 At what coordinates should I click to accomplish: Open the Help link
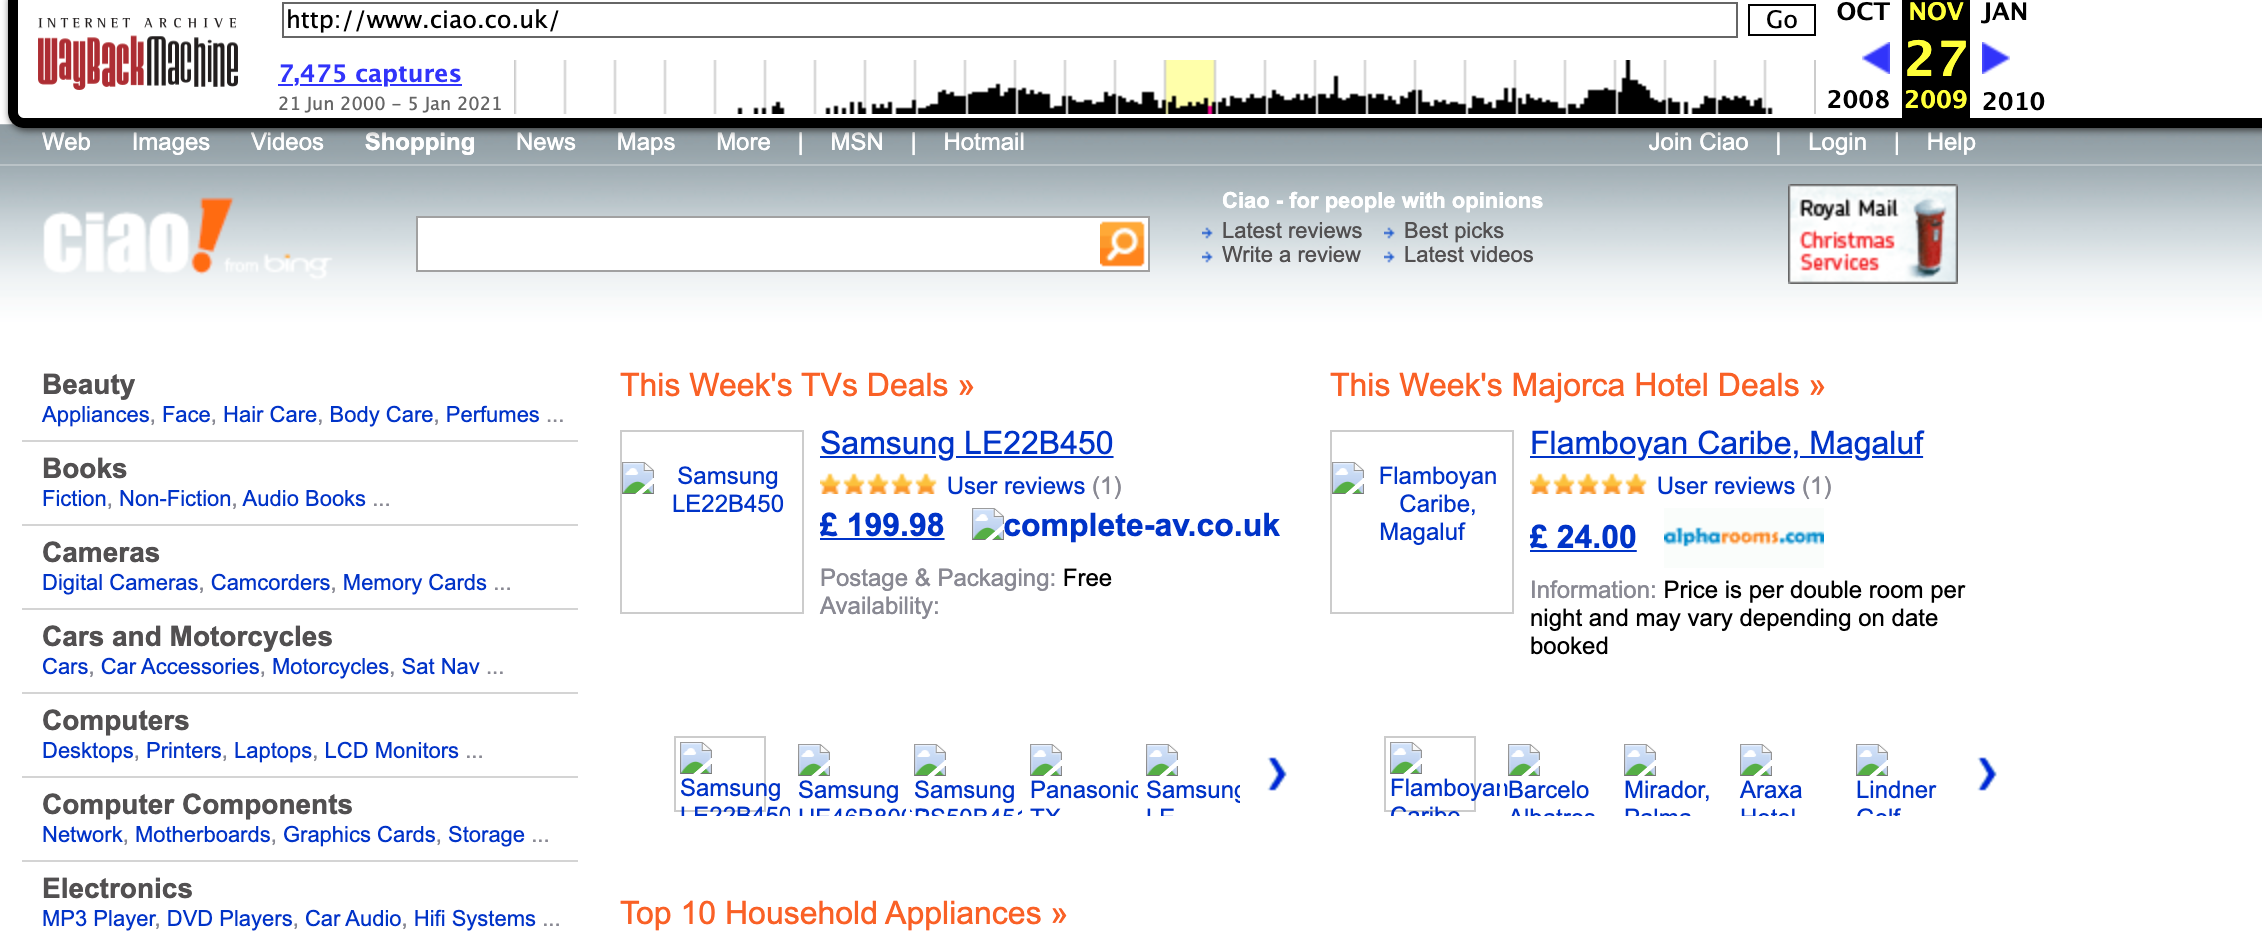pos(1951,142)
